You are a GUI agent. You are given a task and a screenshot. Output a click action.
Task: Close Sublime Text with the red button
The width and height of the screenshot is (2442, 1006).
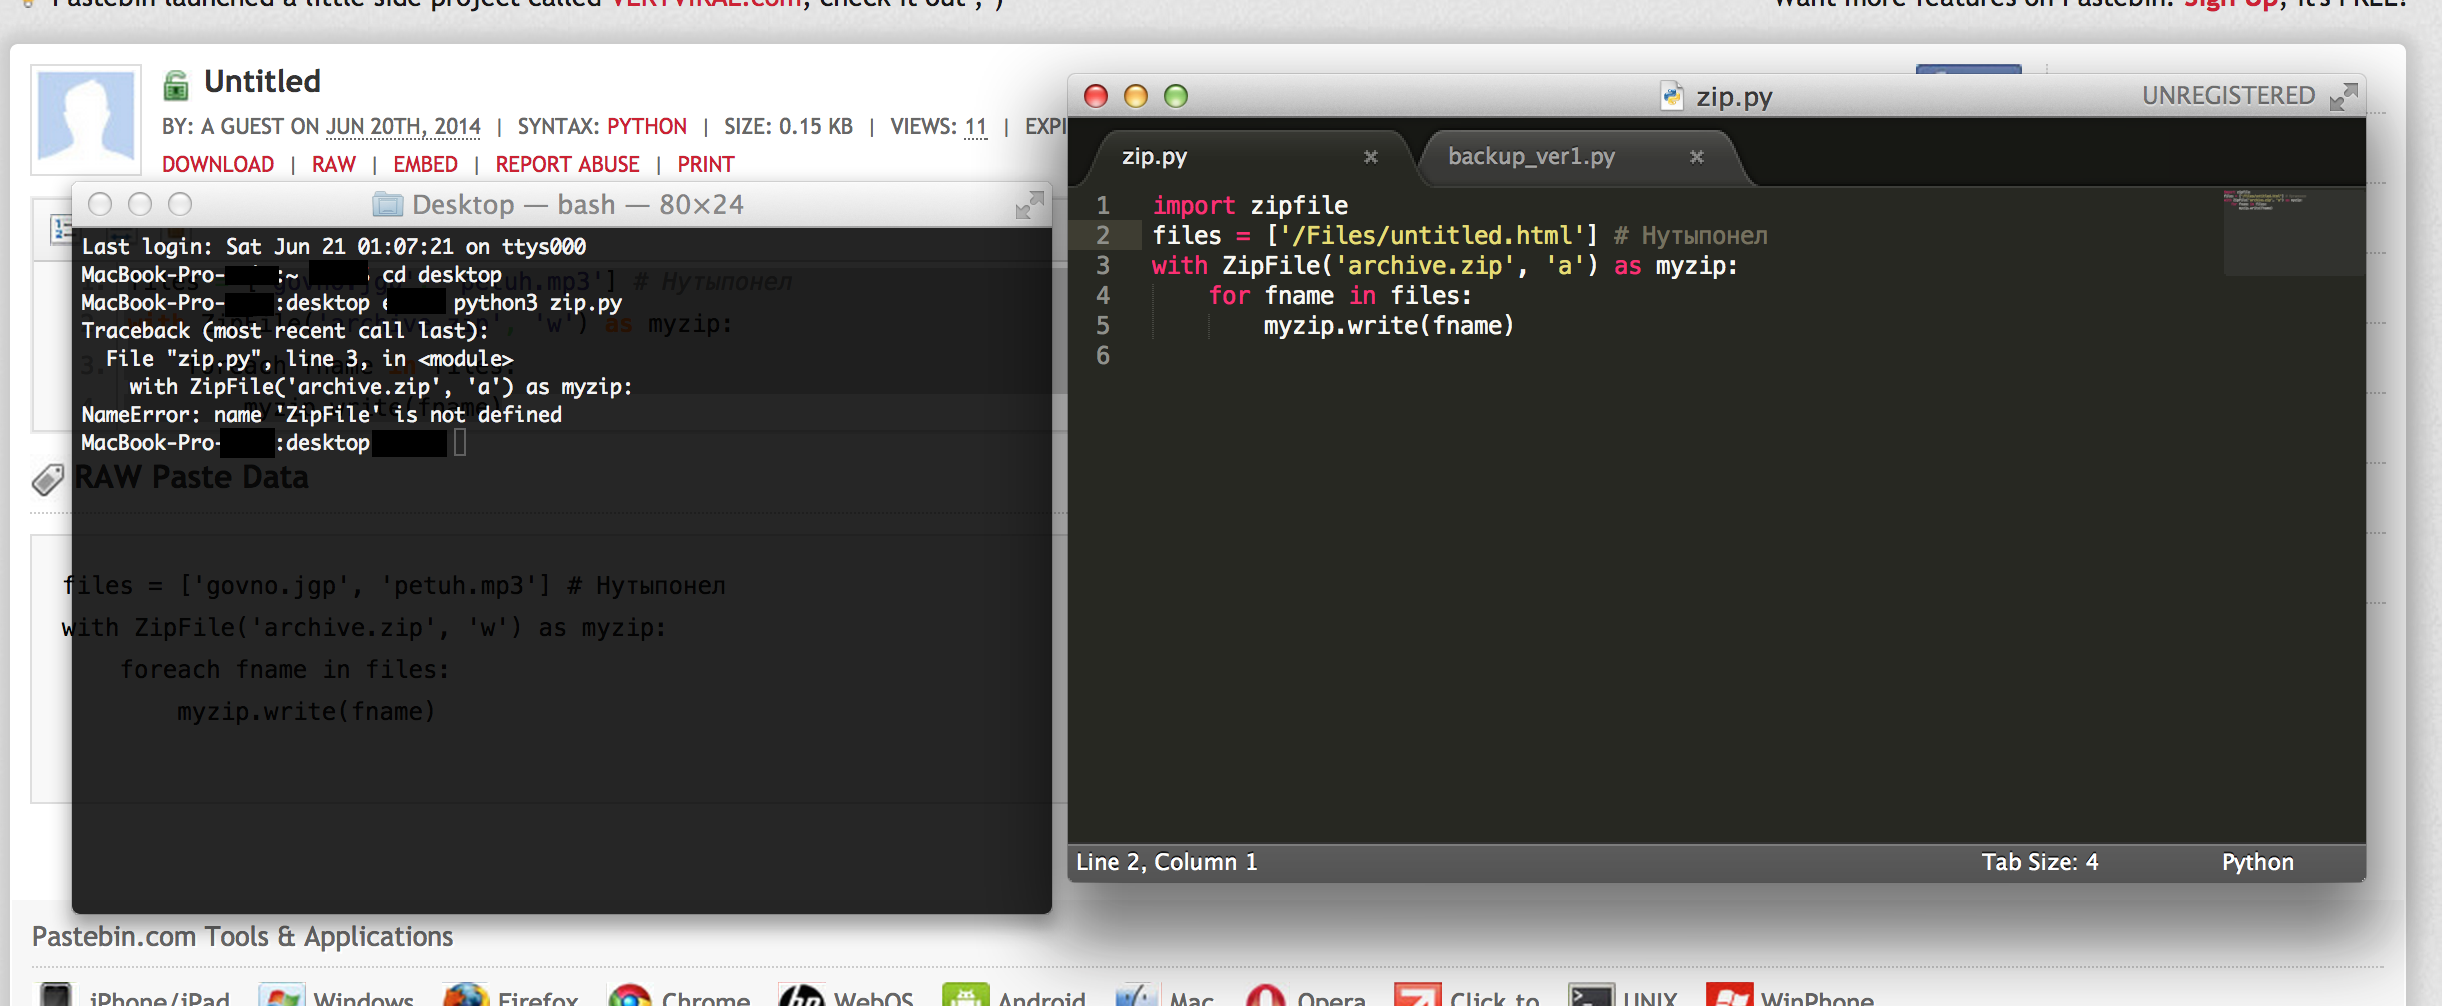click(1096, 96)
